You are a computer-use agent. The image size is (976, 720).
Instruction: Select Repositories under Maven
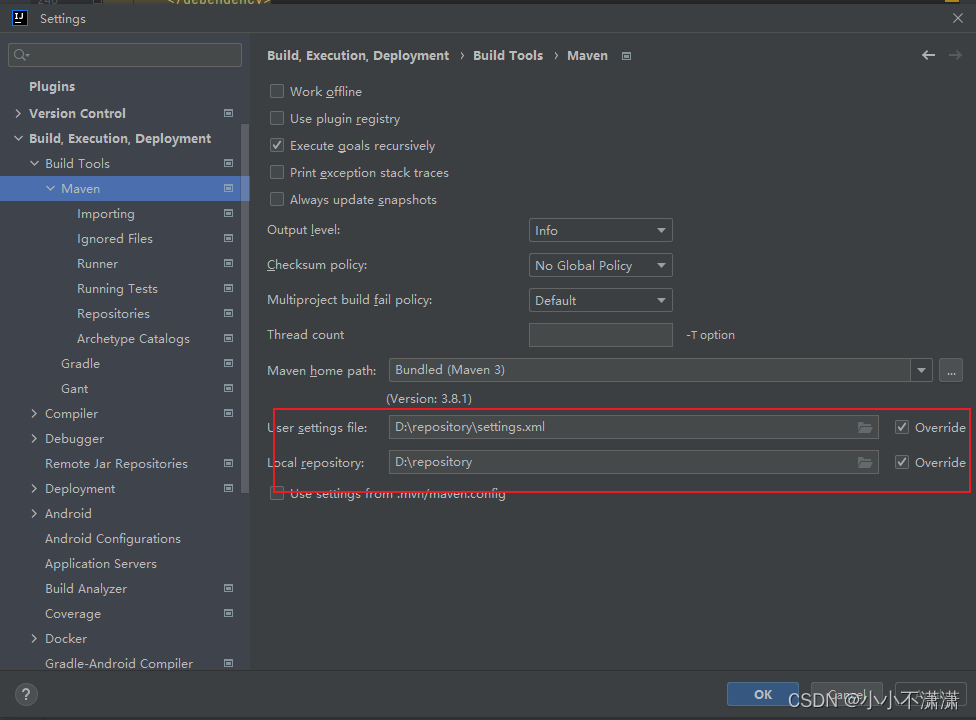pyautogui.click(x=113, y=314)
